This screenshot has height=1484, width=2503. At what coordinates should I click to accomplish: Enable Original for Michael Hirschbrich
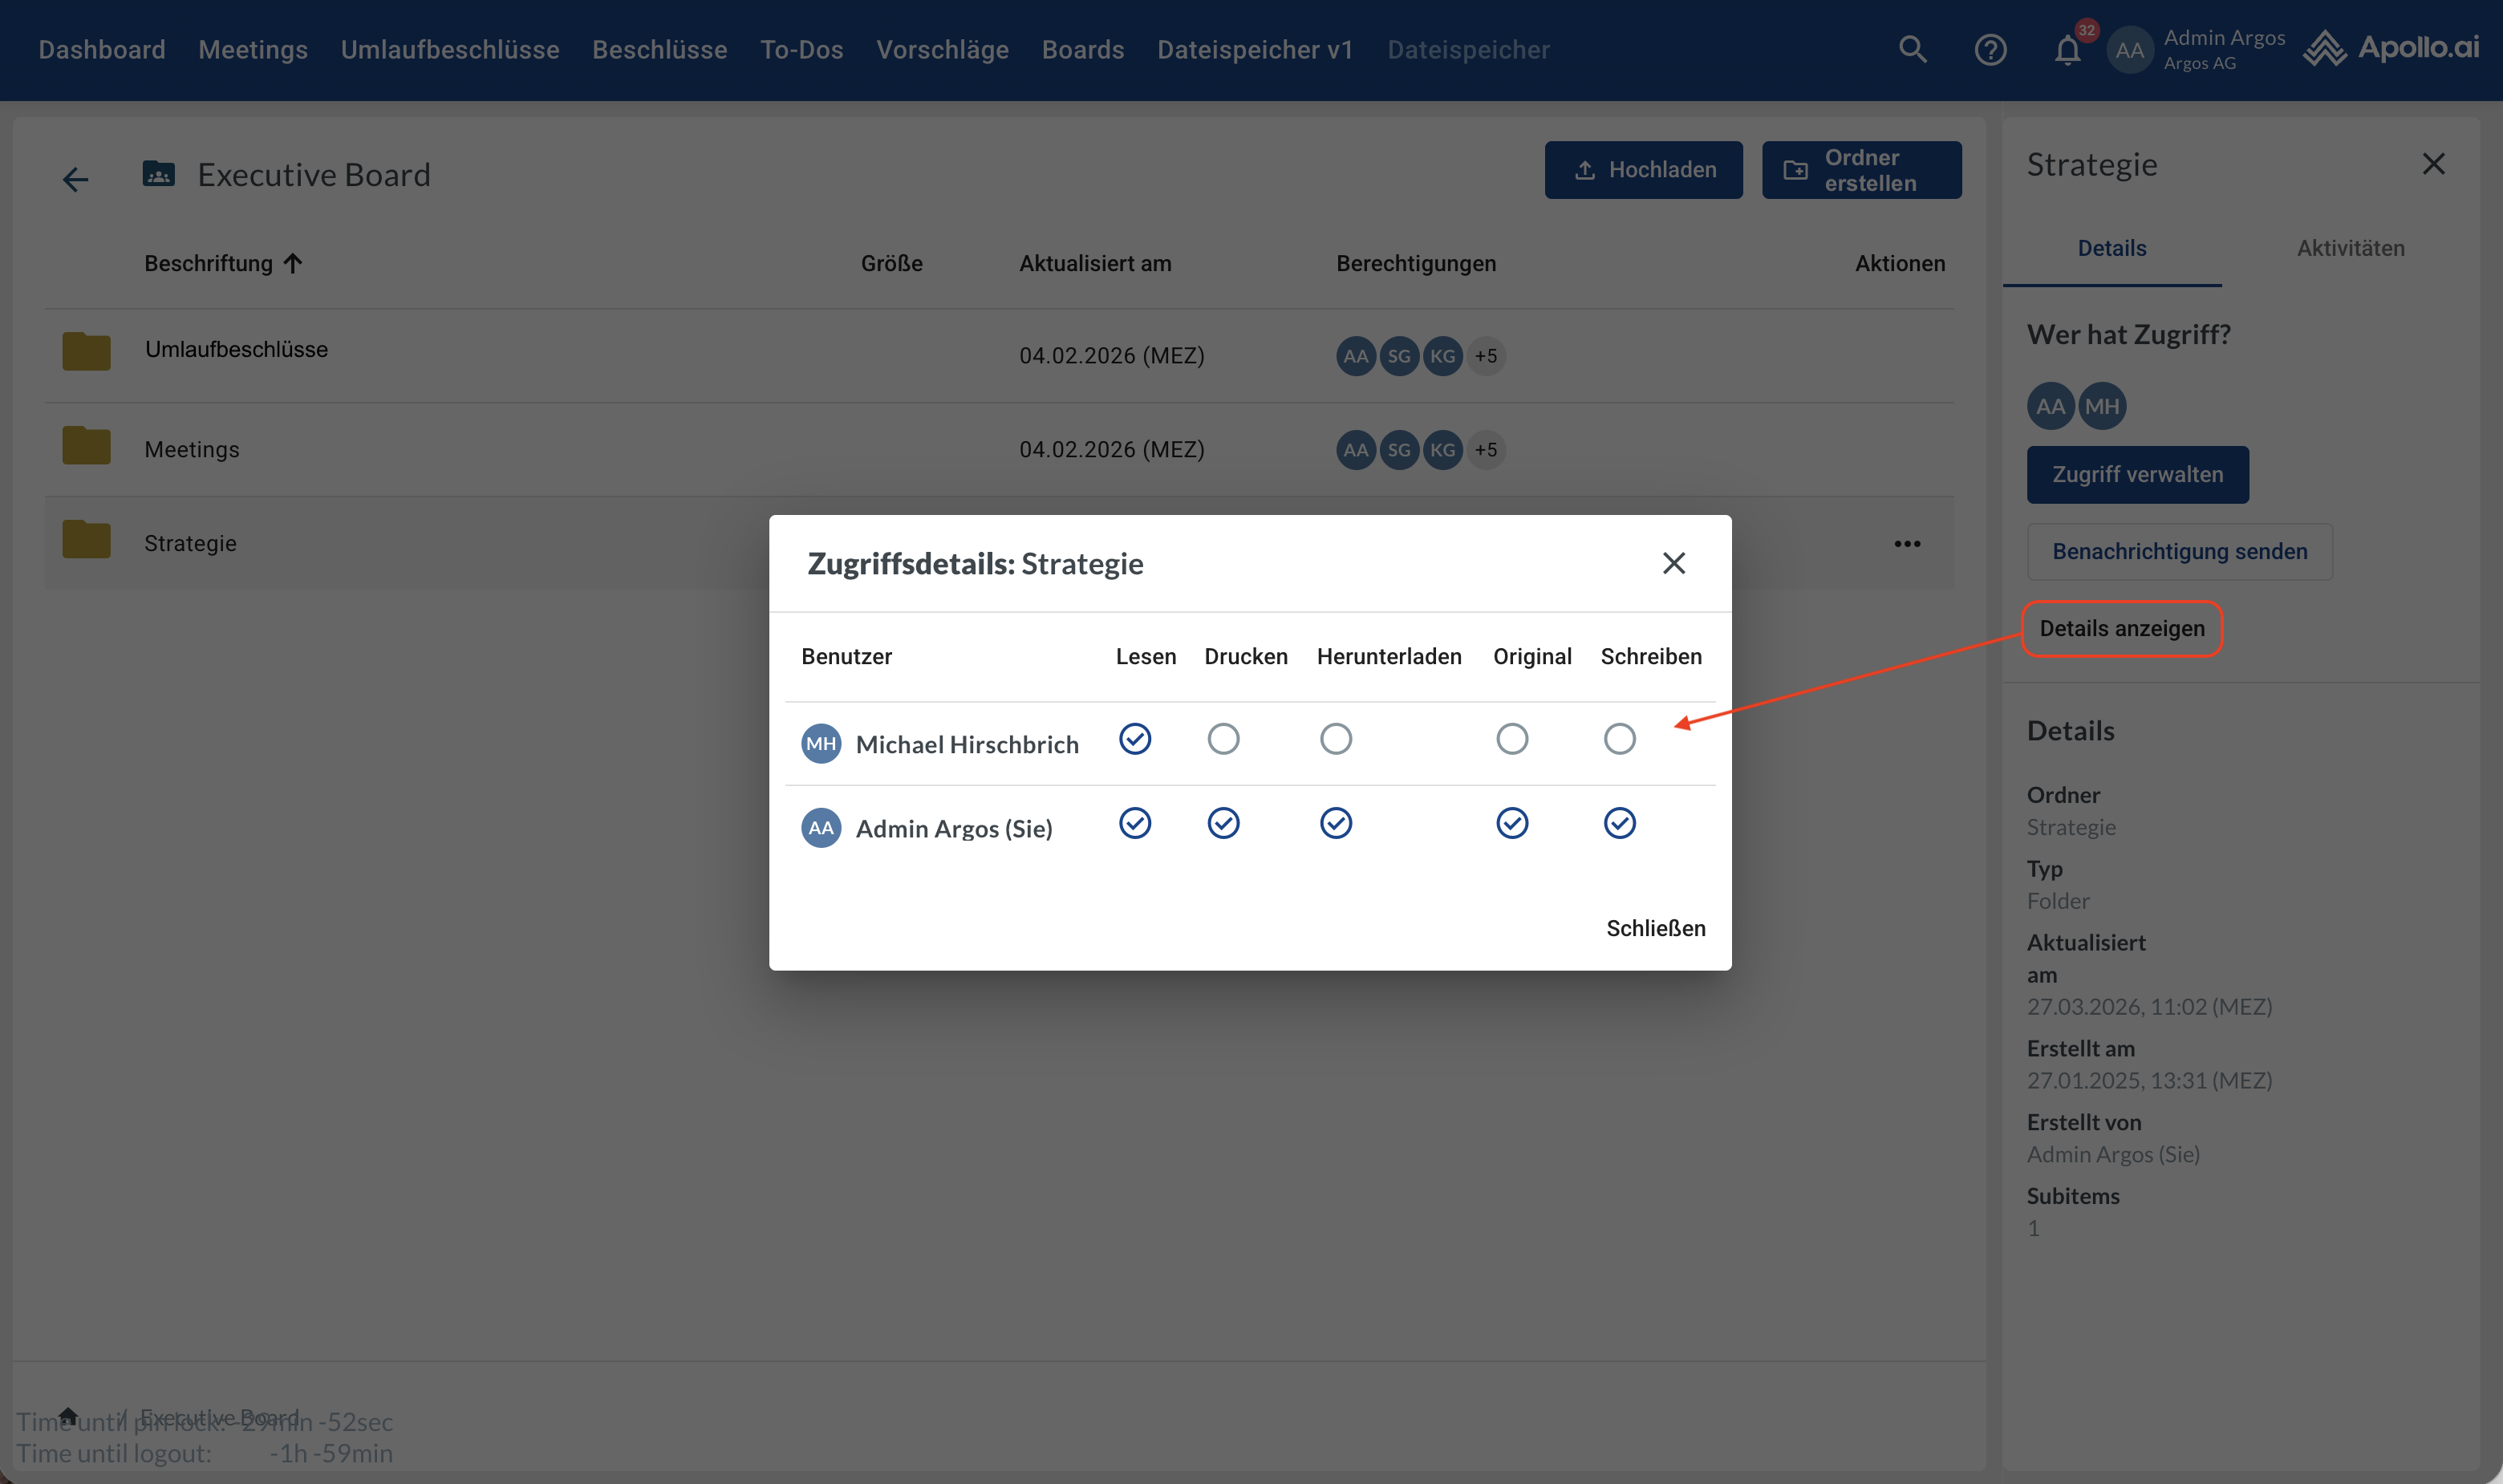click(1512, 739)
